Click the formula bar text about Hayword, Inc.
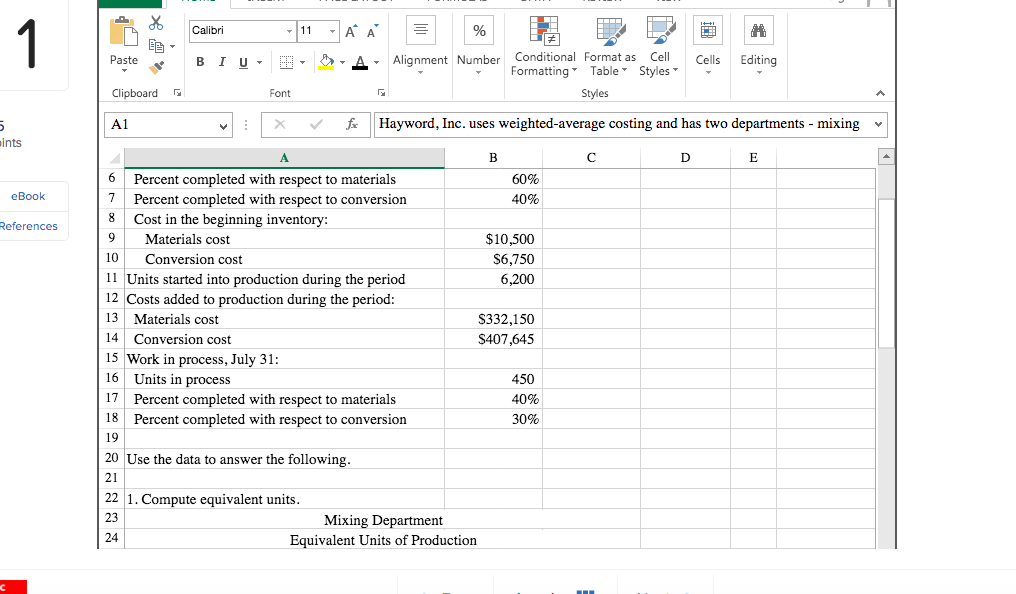The height and width of the screenshot is (594, 1016). tap(619, 124)
